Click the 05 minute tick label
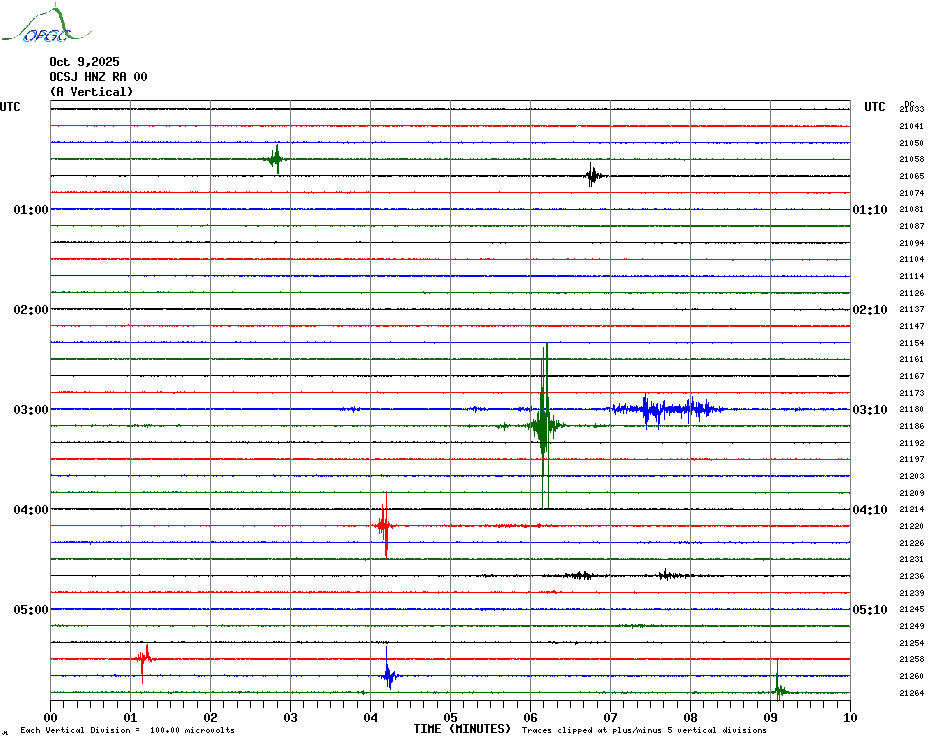The image size is (930, 744). [x=451, y=717]
